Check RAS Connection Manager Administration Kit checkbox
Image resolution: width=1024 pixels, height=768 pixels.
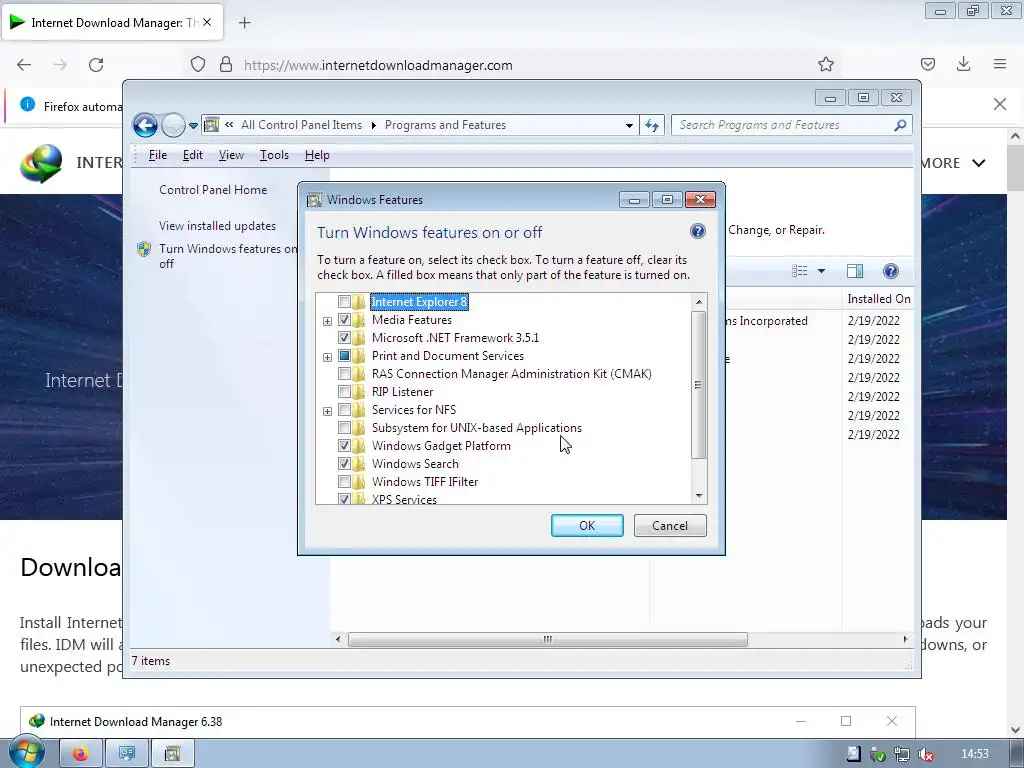coord(344,374)
